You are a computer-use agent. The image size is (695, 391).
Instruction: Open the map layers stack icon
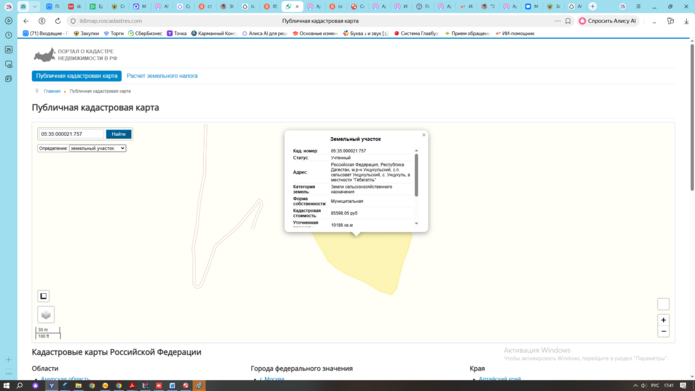tap(46, 315)
